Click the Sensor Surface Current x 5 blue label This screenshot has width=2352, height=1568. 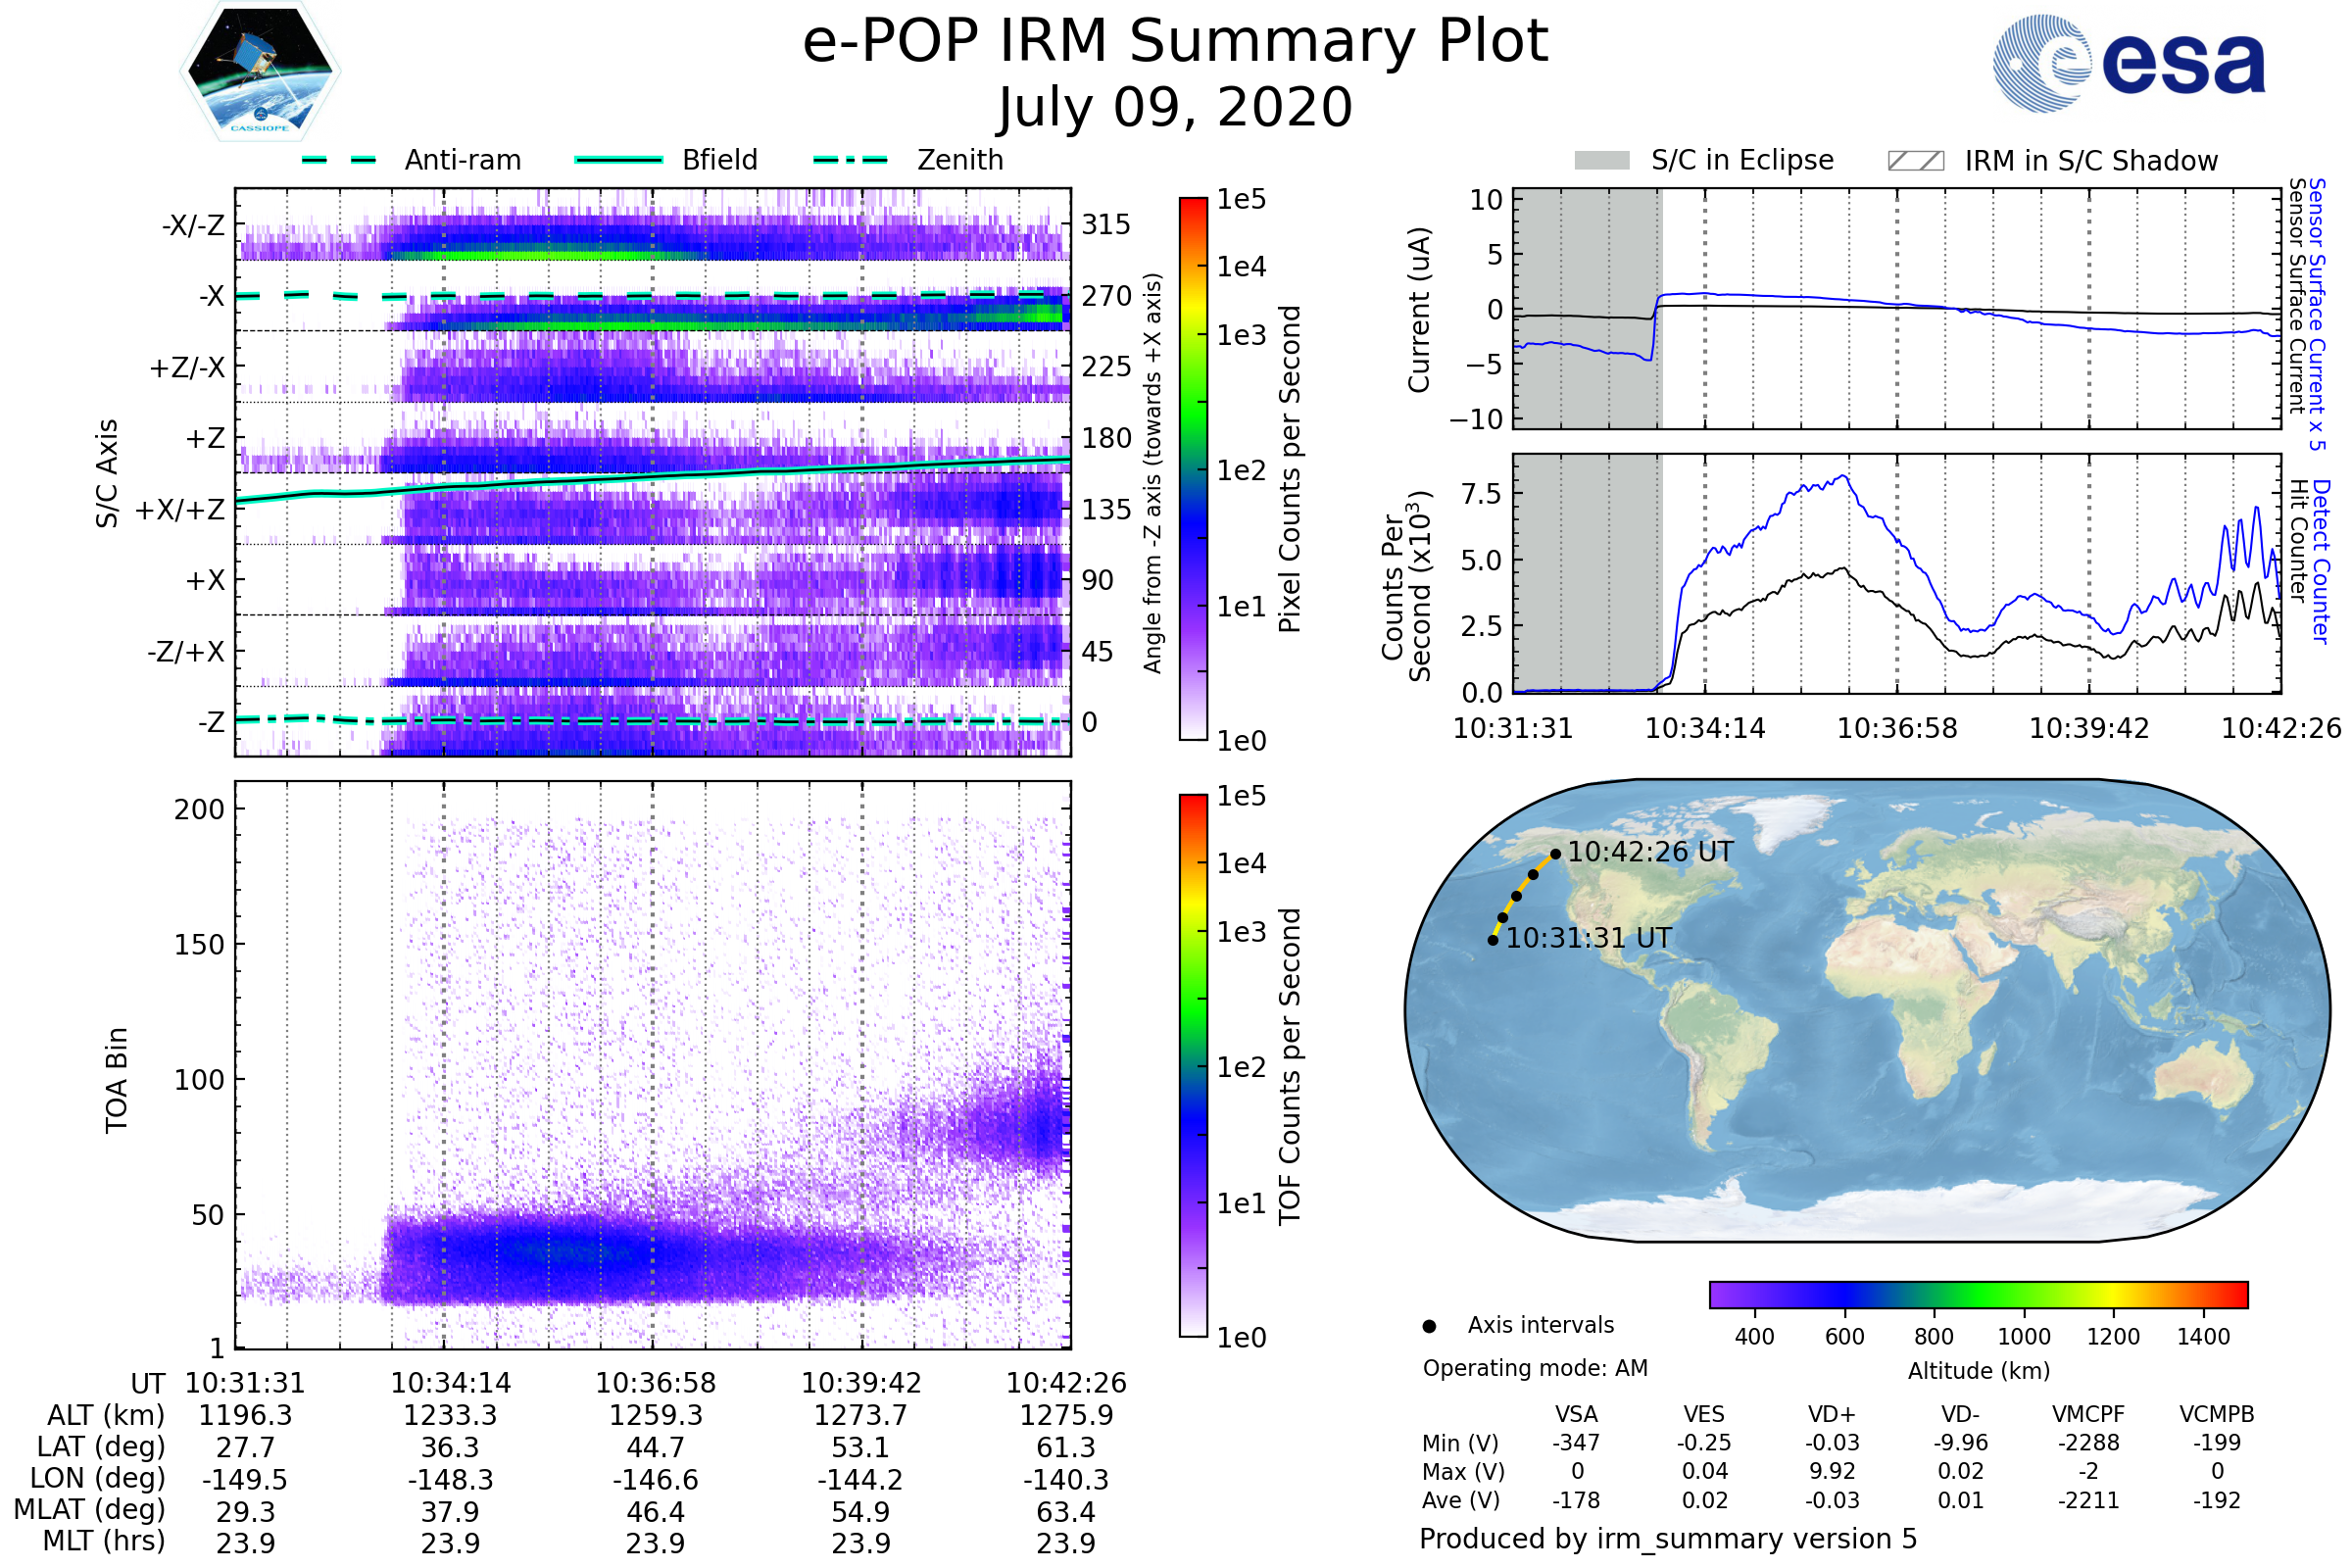pyautogui.click(x=2317, y=315)
